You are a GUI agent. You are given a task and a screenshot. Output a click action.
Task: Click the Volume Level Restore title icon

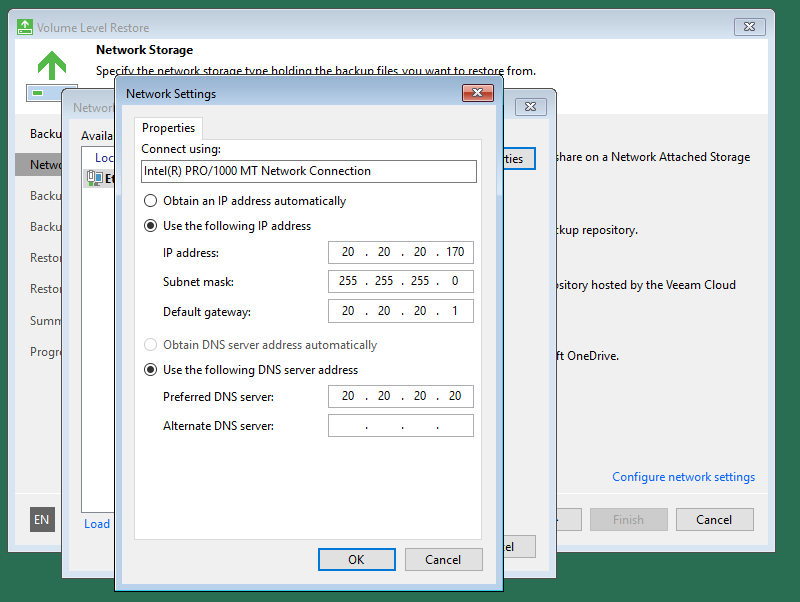pyautogui.click(x=24, y=27)
